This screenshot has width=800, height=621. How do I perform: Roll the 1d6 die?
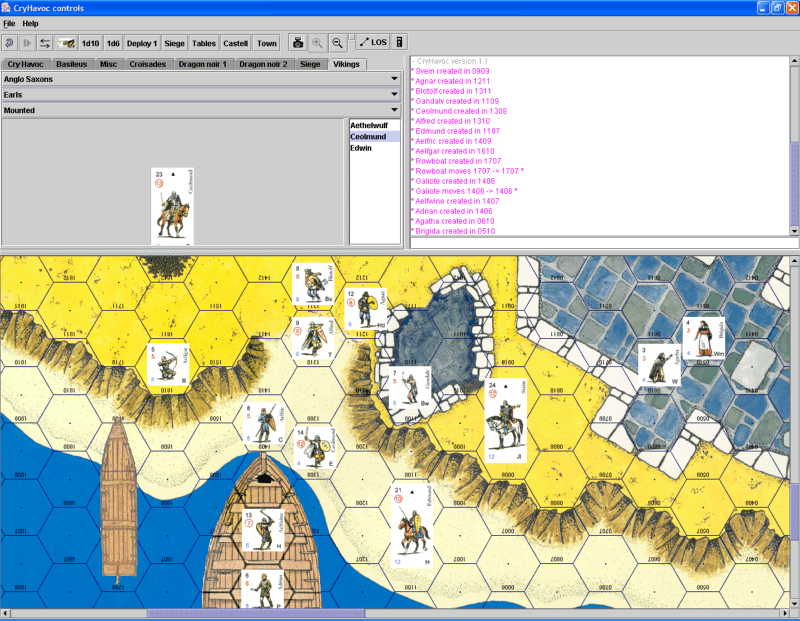pos(113,43)
